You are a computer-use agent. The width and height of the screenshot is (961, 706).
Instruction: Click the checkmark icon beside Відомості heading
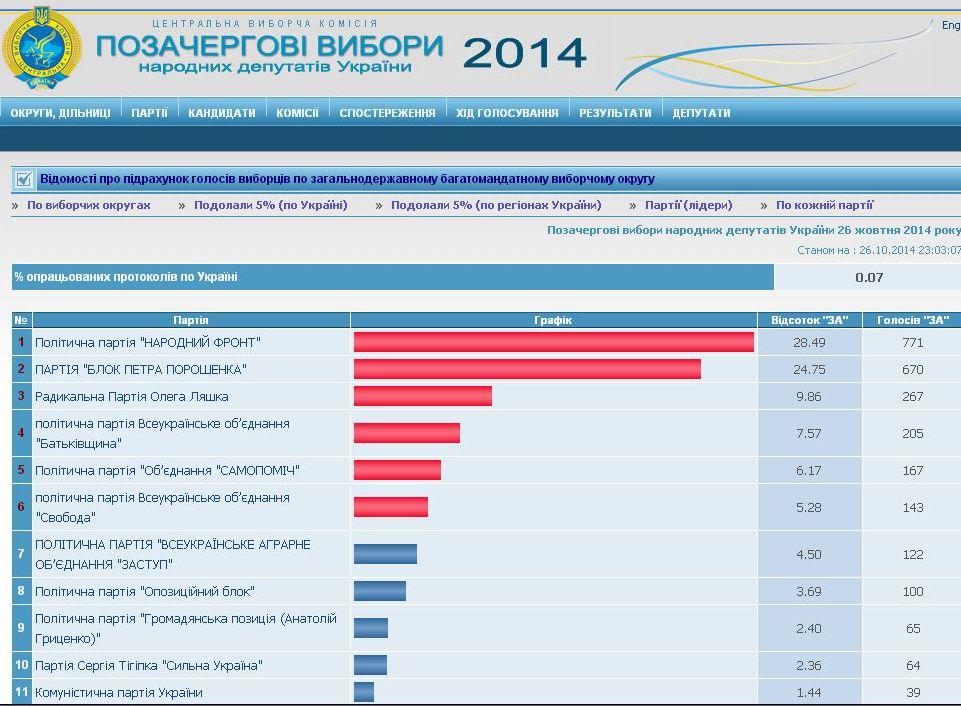click(x=24, y=179)
